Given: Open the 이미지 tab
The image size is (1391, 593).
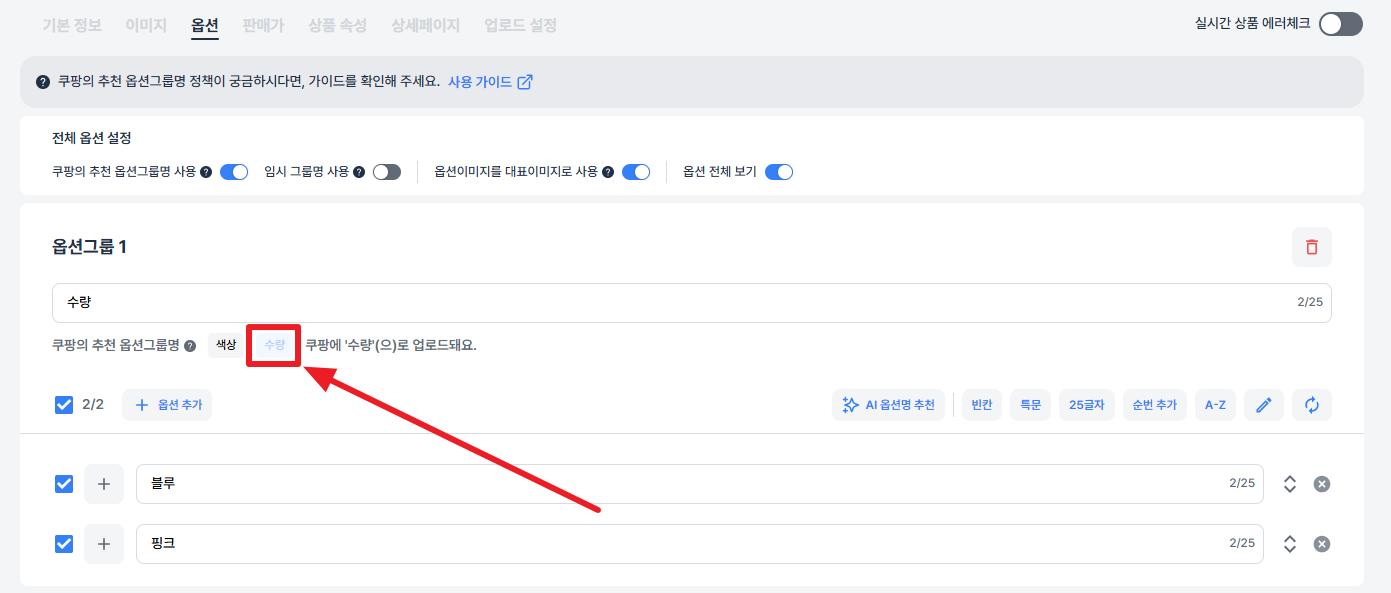Looking at the screenshot, I should pyautogui.click(x=146, y=25).
